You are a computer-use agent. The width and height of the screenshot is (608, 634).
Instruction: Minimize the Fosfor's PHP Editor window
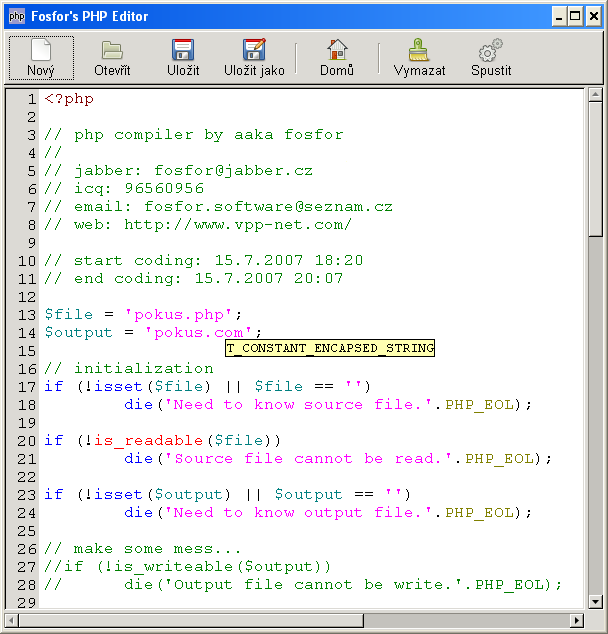pos(559,17)
